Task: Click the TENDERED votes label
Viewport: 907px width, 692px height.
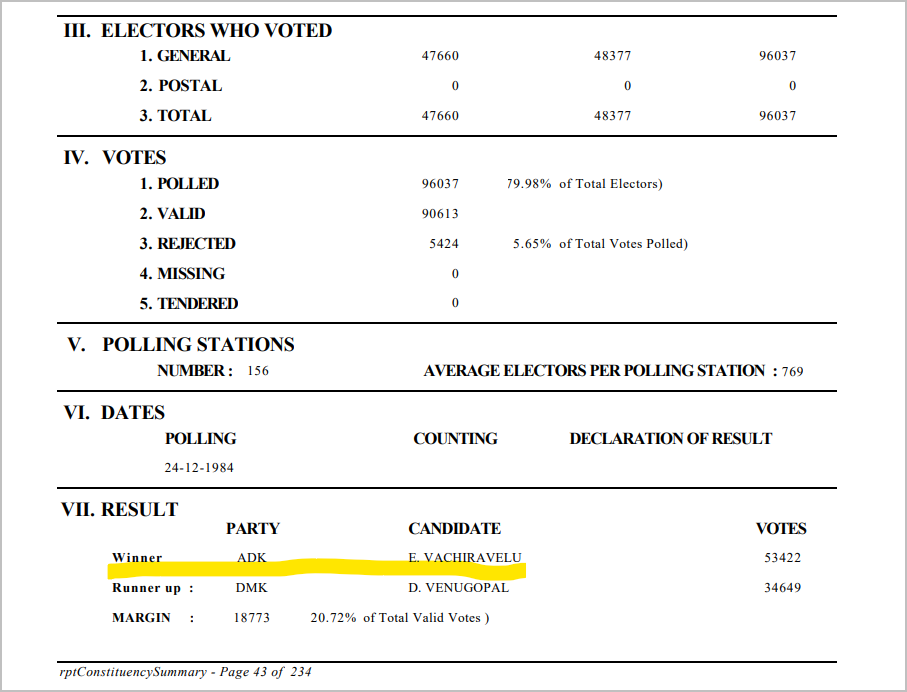Action: (x=189, y=304)
